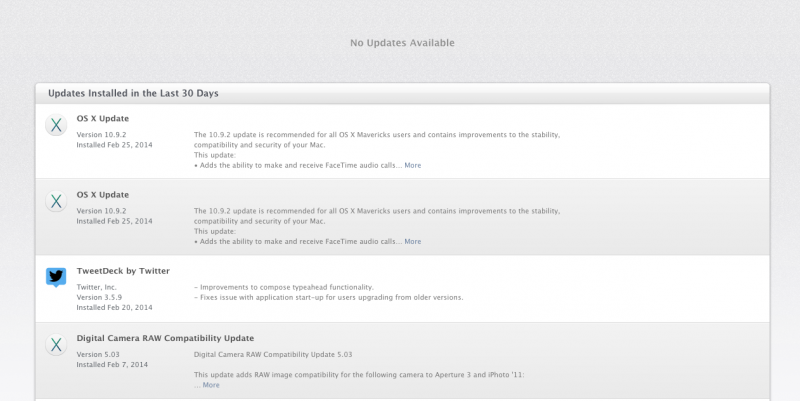800x401 pixels.
Task: Click the "Version 5.03" label
Action: [98, 354]
